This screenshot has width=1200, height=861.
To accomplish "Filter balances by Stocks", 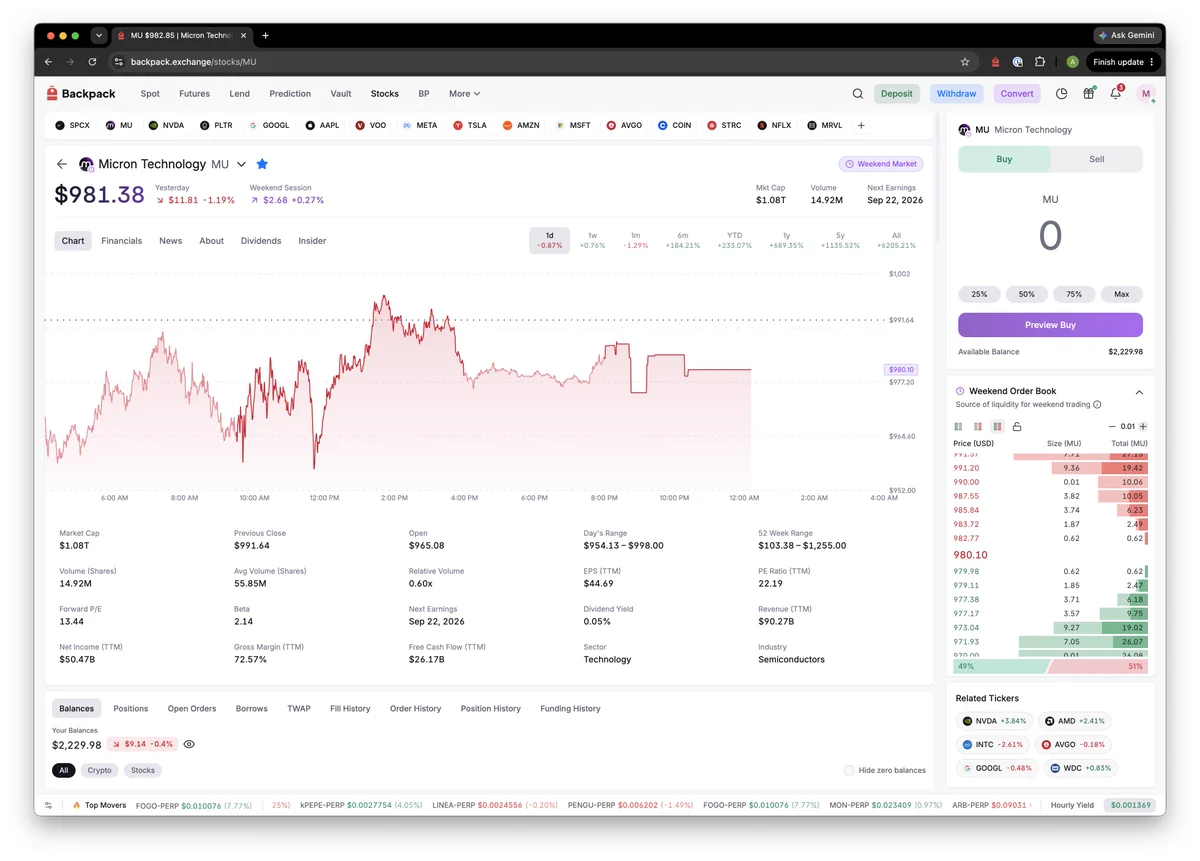I will [x=143, y=770].
